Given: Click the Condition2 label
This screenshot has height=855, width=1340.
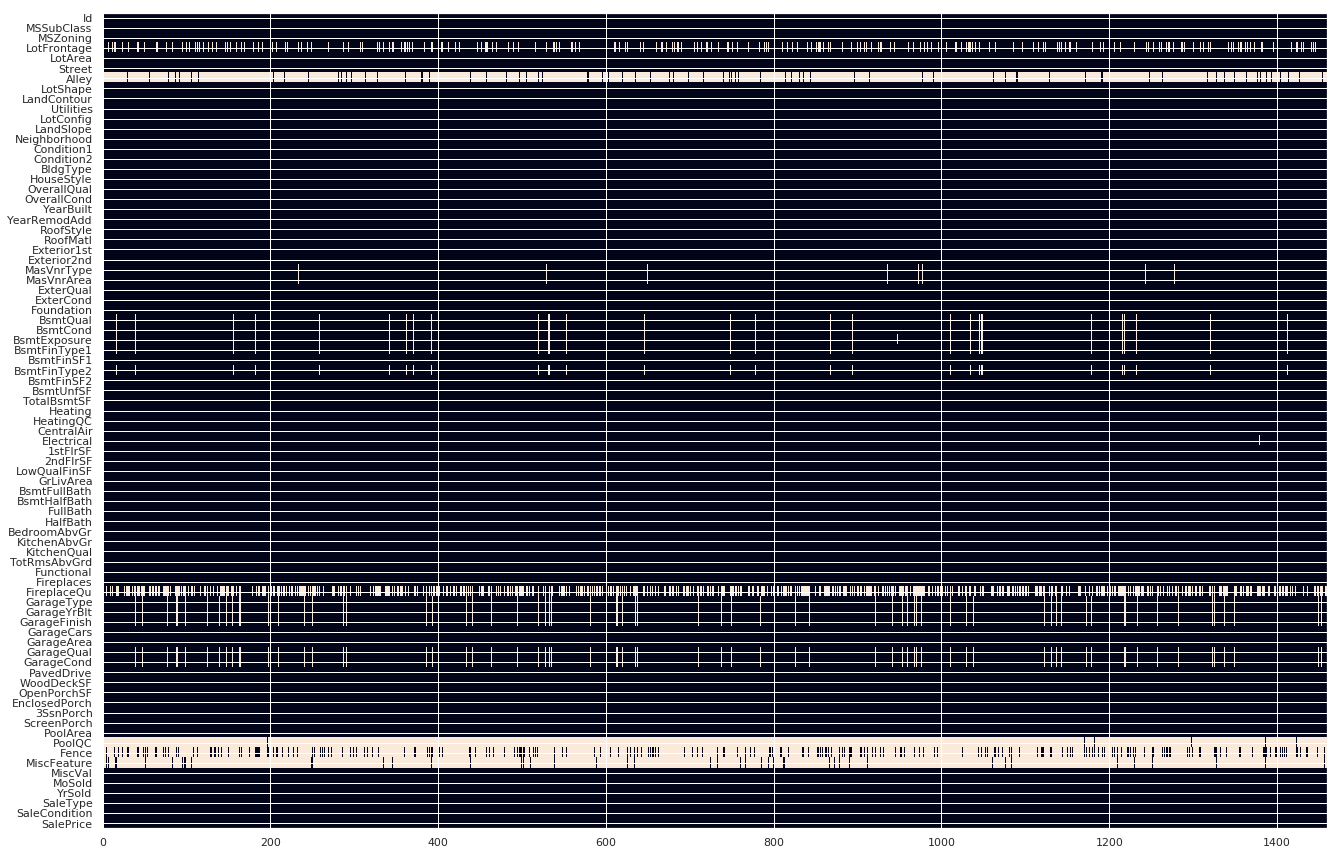Looking at the screenshot, I should tap(63, 159).
